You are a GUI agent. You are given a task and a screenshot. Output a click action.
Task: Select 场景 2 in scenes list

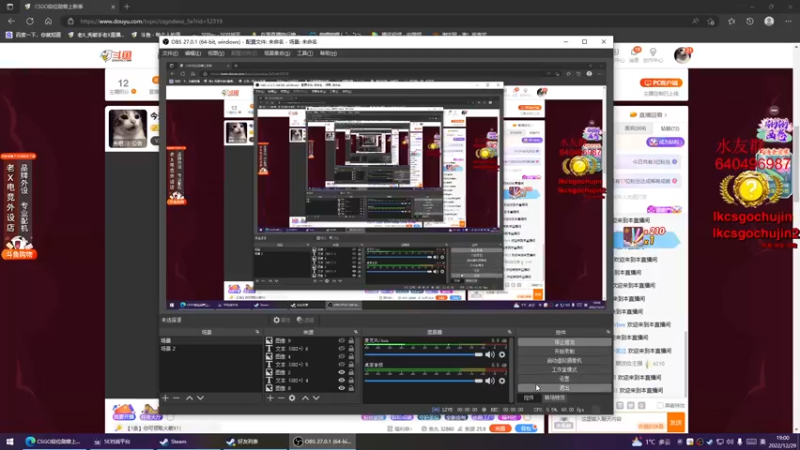[x=210, y=349]
